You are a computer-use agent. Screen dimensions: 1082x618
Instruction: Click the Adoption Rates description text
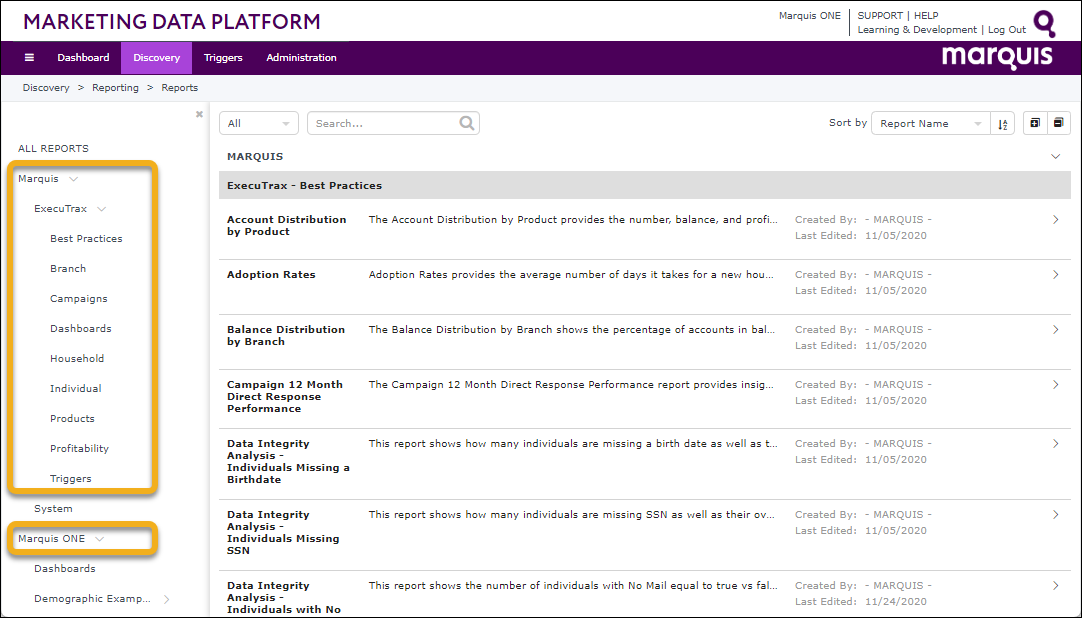(571, 275)
